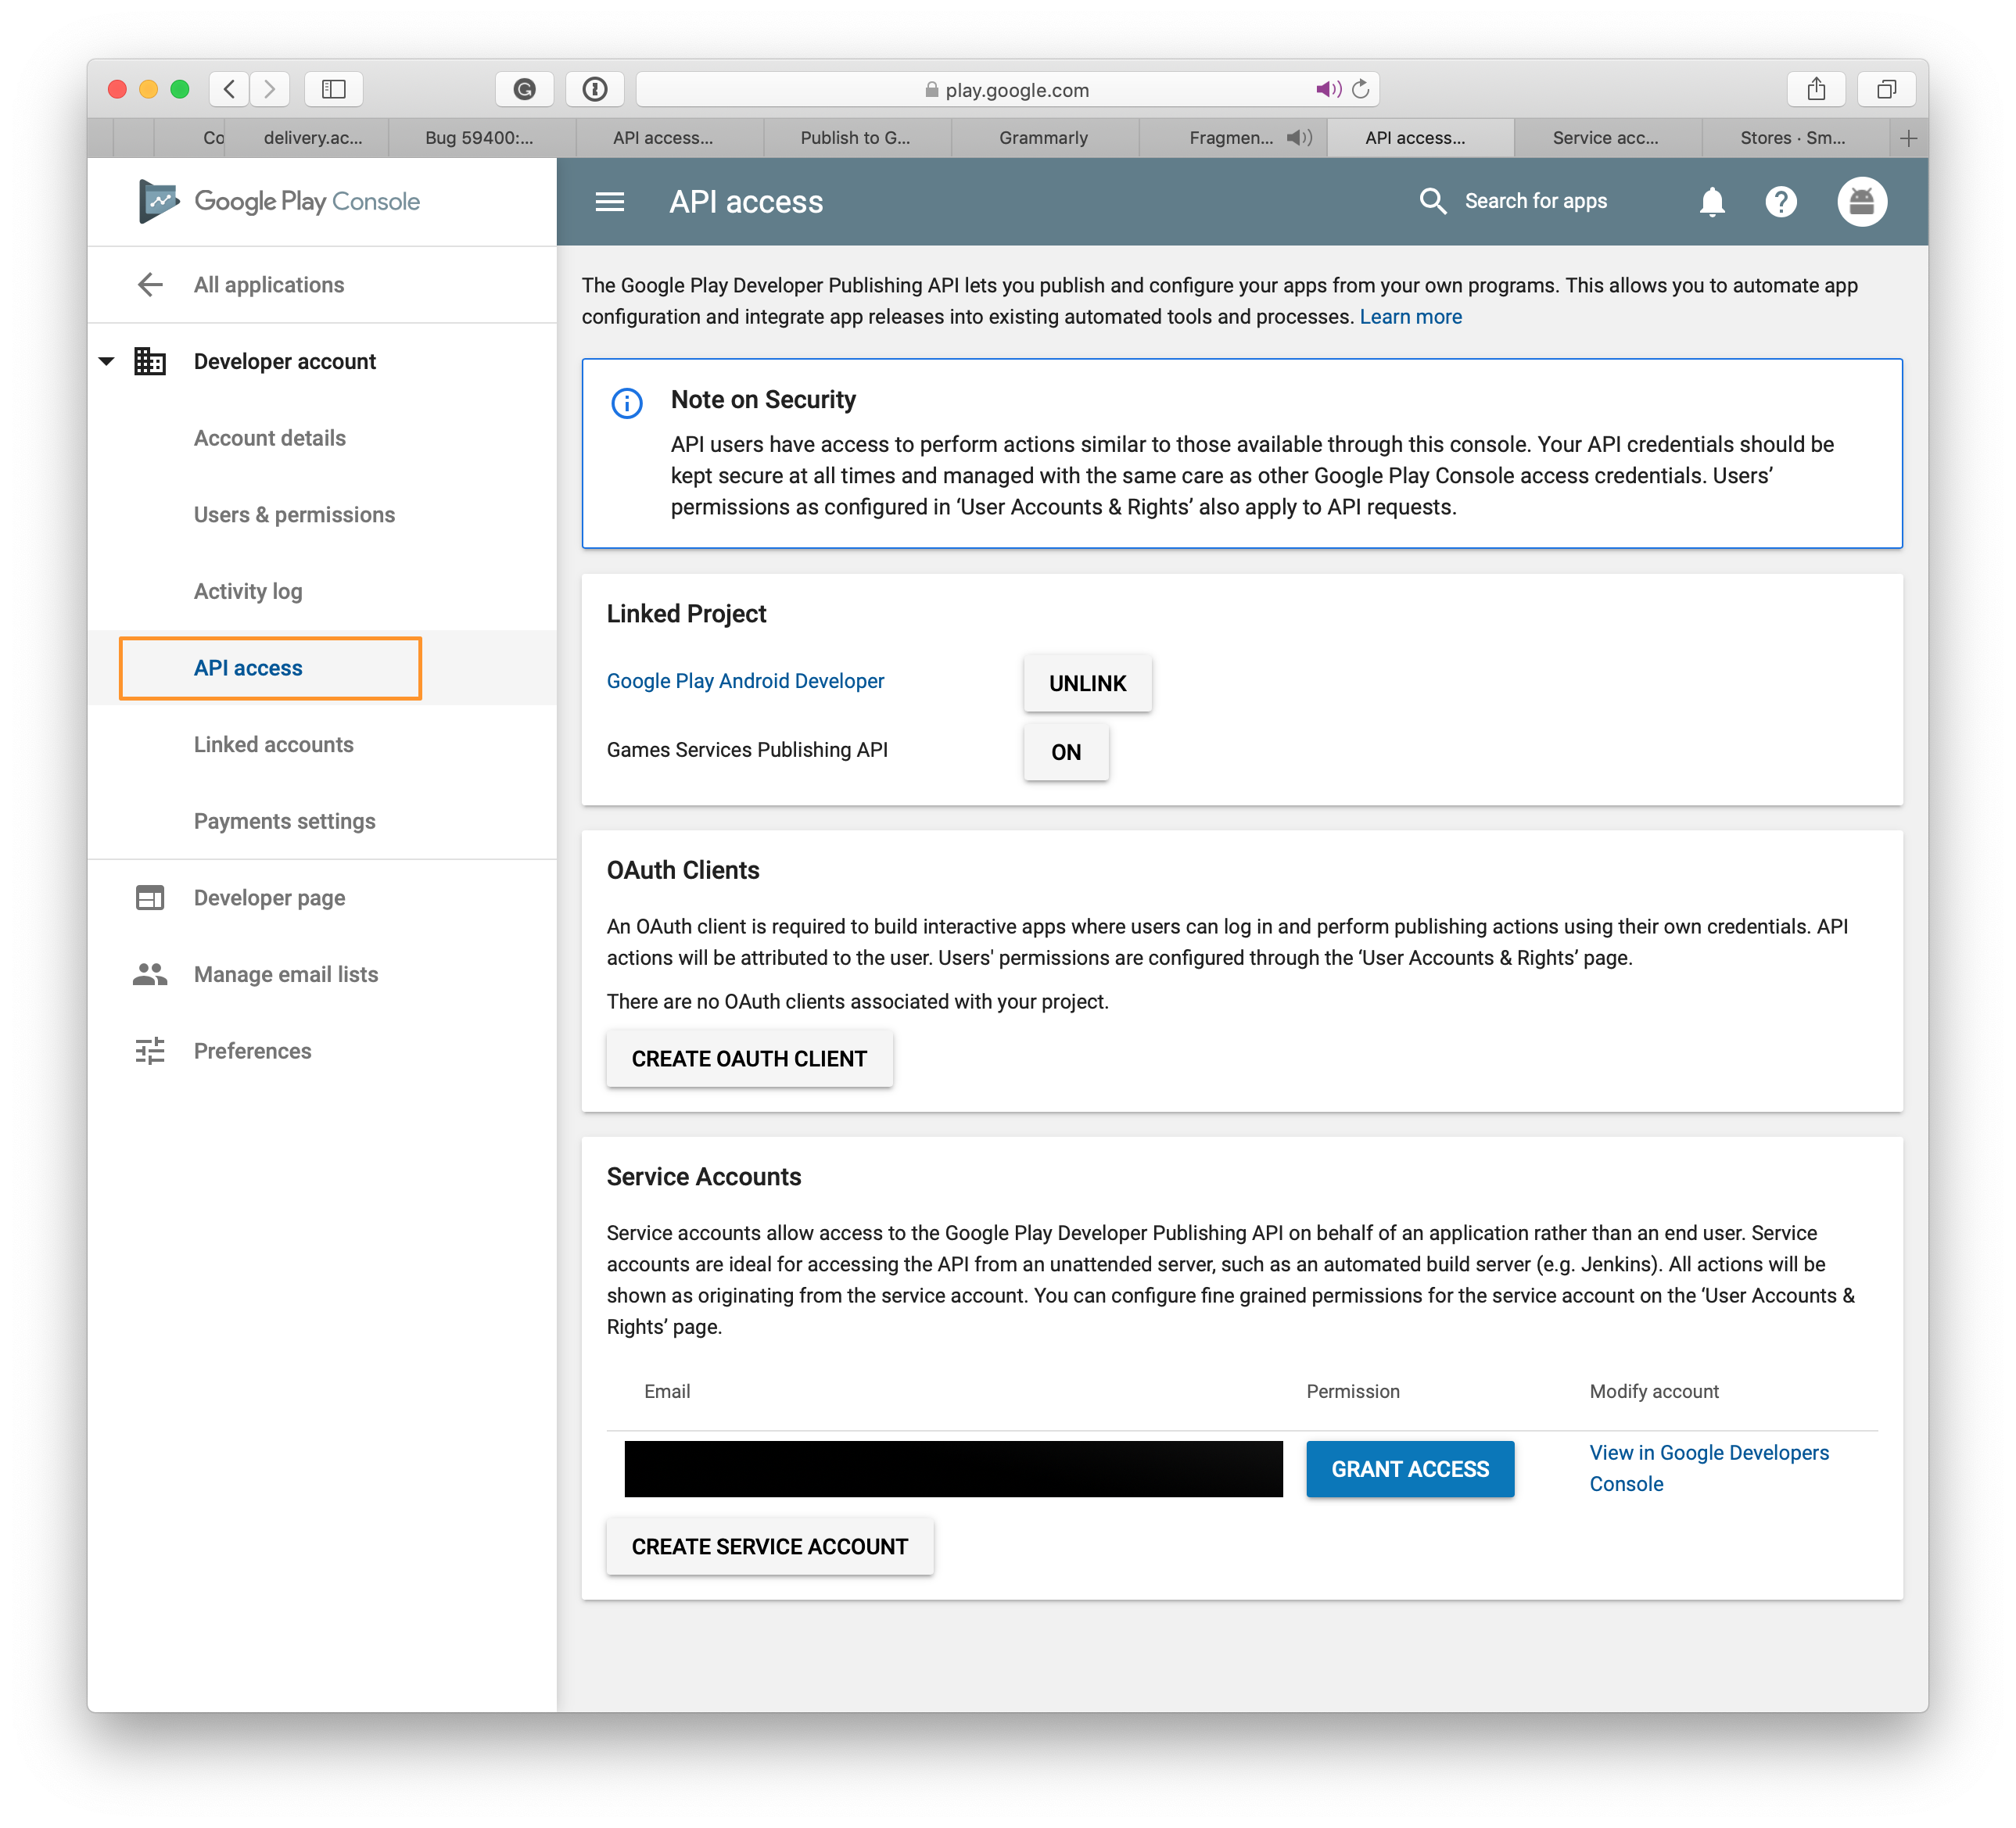This screenshot has height=1828, width=2016.
Task: Click the Google Play Android Developer link
Action: point(744,679)
